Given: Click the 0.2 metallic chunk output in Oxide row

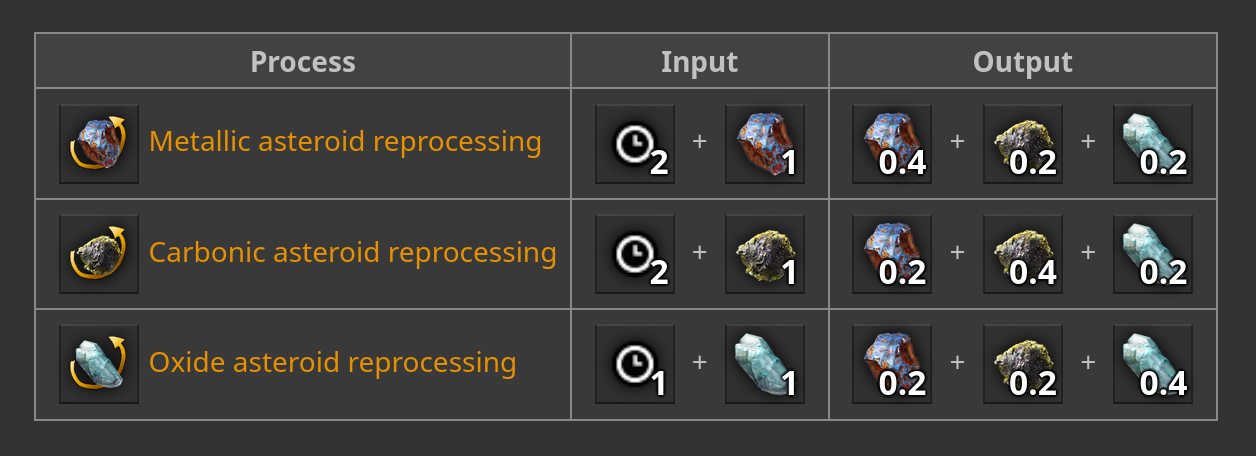Looking at the screenshot, I should click(x=892, y=364).
